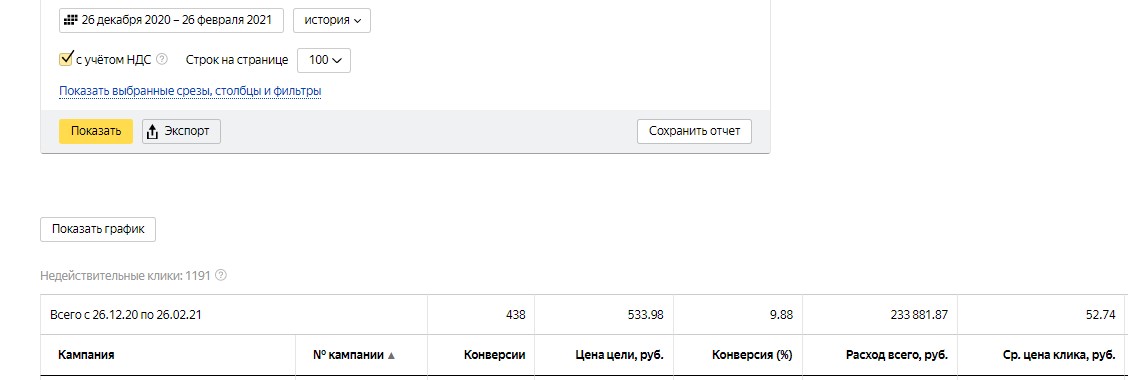This screenshot has width=1128, height=380.
Task: Click the yellow Показать button
Action: coord(96,132)
